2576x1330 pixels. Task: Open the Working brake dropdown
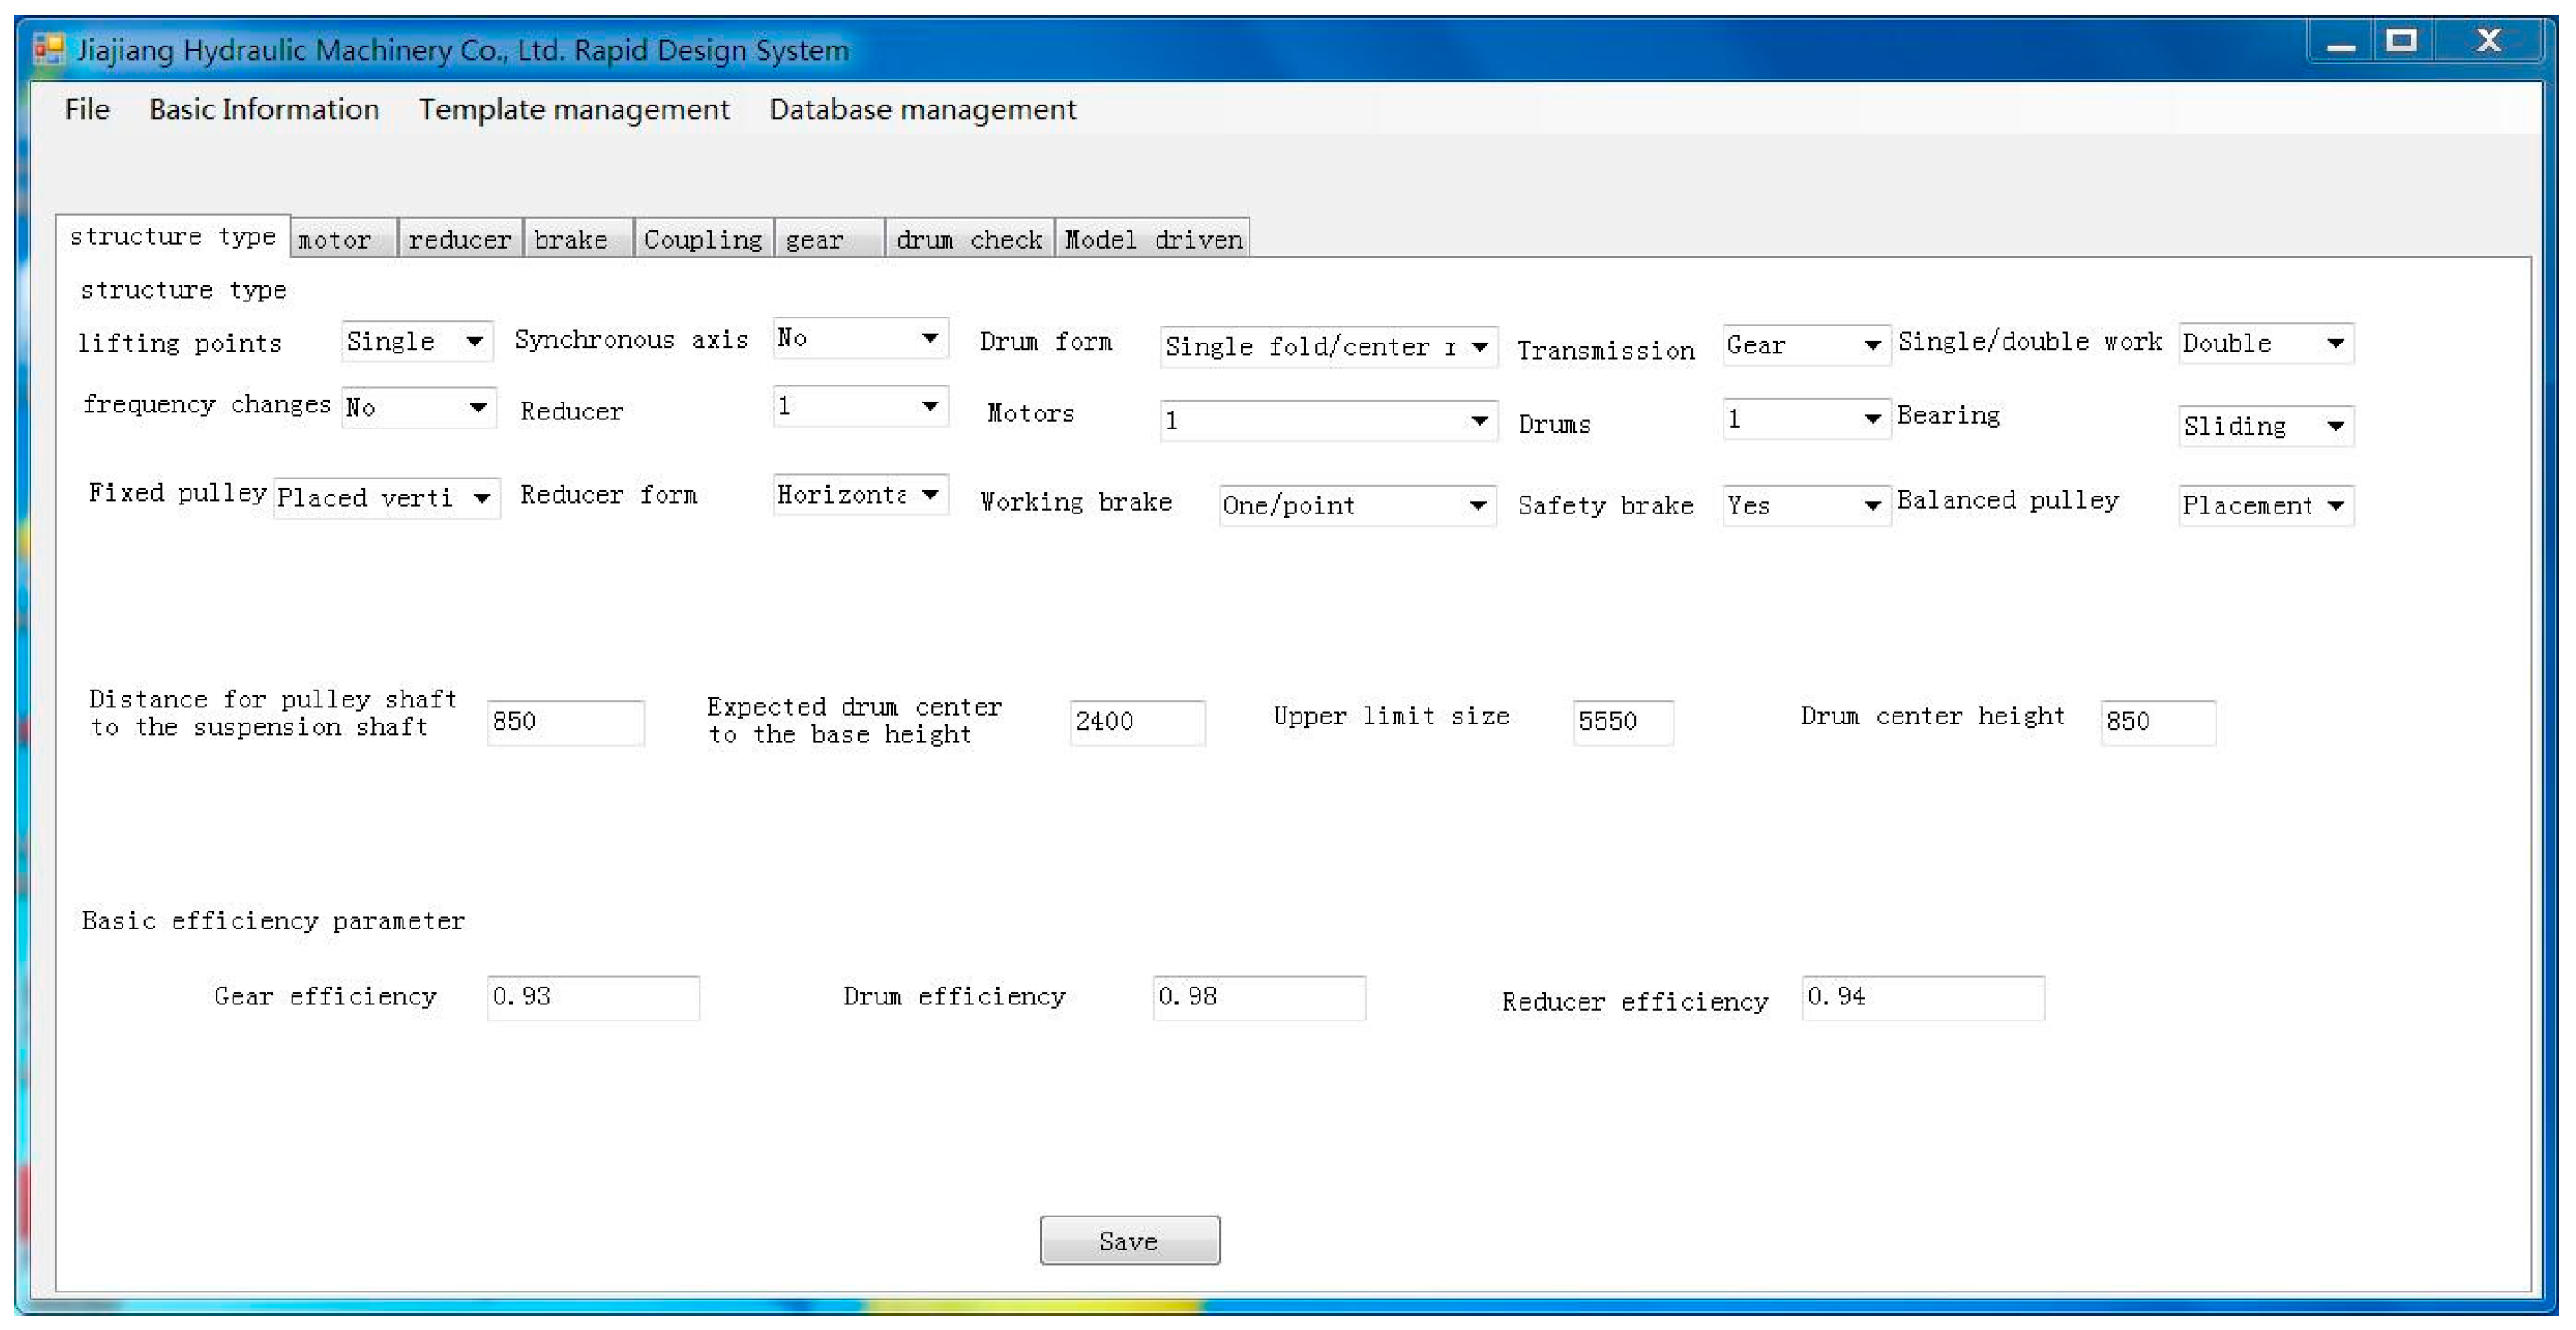1477,506
